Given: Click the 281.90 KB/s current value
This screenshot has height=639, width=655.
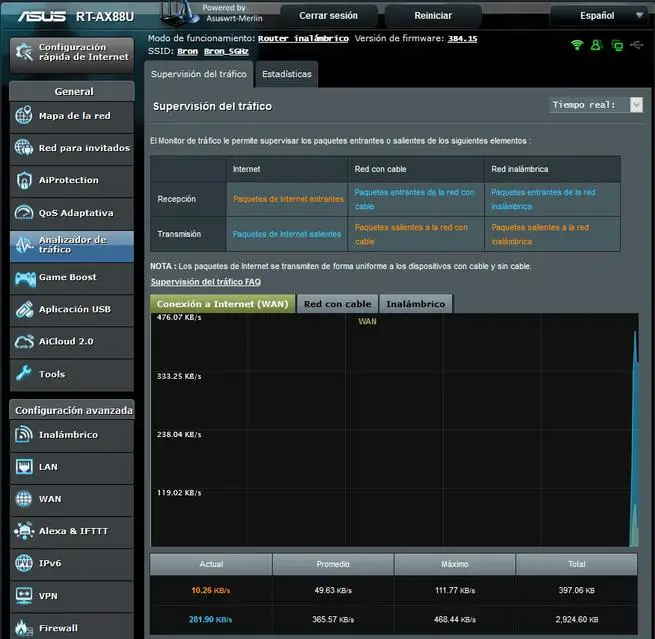Looking at the screenshot, I should 210,619.
